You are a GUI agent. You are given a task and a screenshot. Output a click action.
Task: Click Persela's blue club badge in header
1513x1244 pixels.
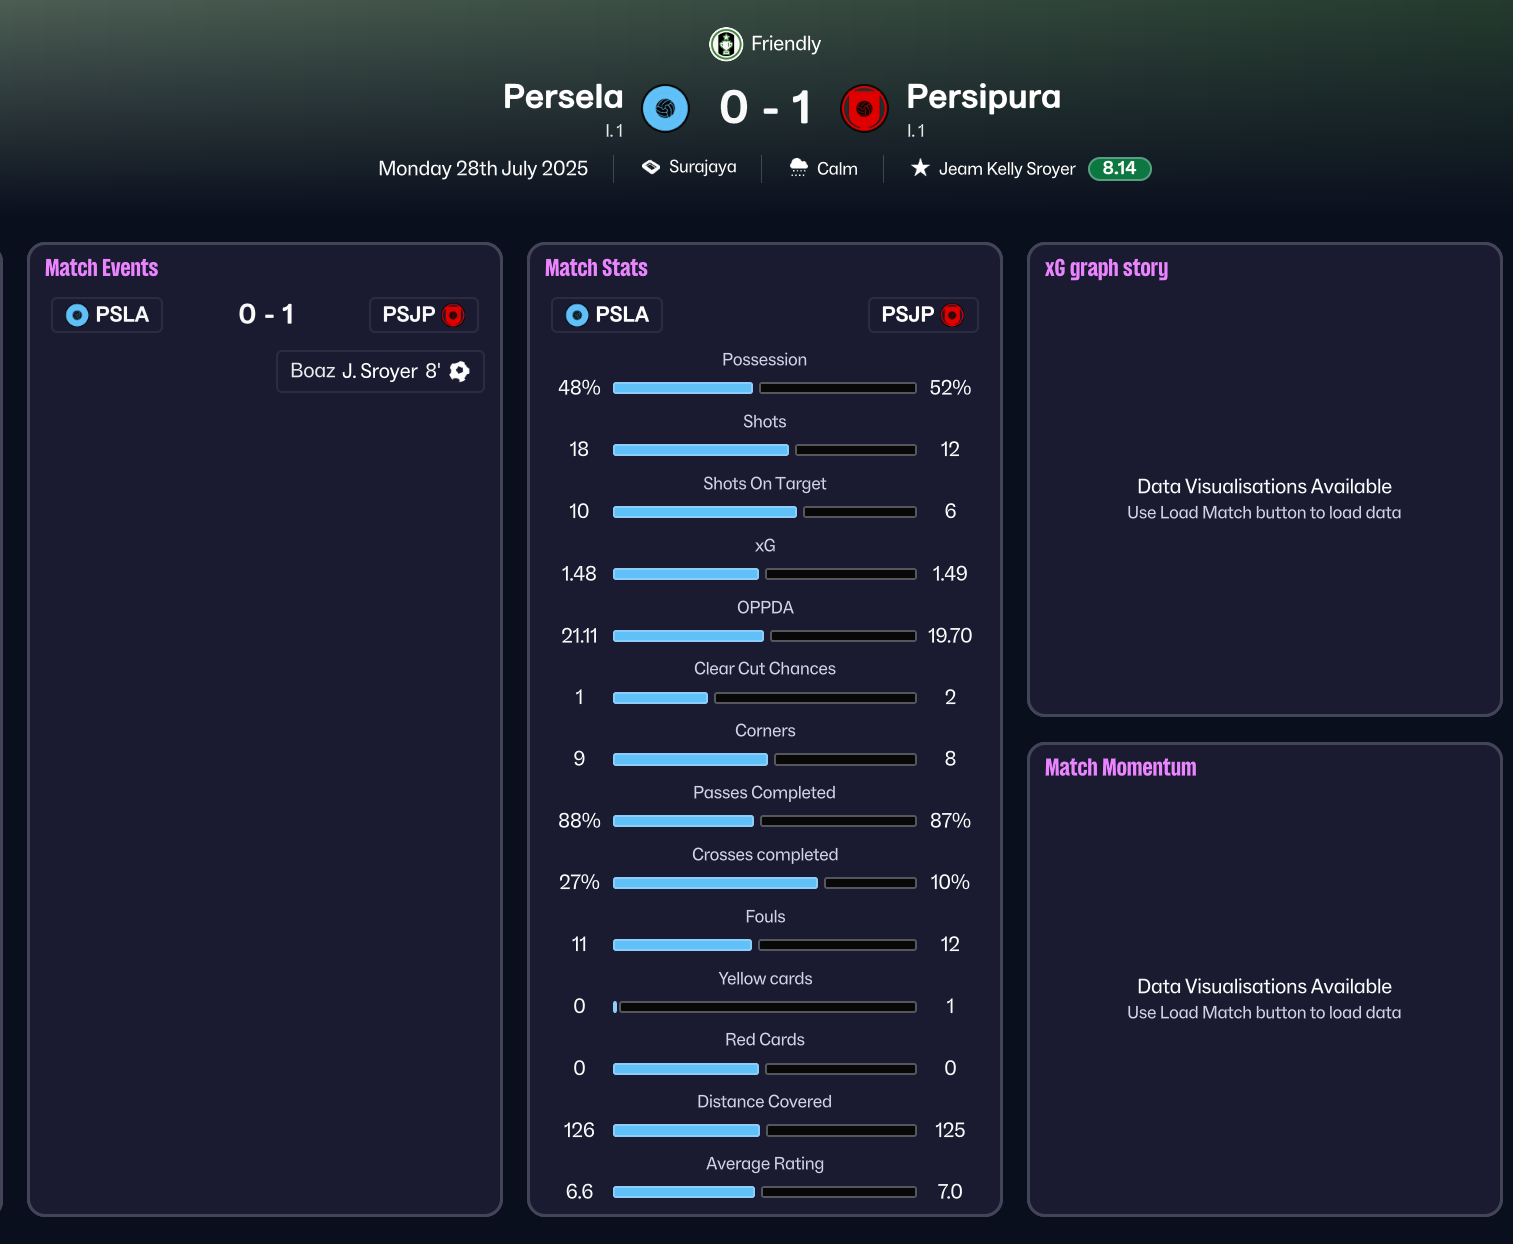(x=665, y=109)
